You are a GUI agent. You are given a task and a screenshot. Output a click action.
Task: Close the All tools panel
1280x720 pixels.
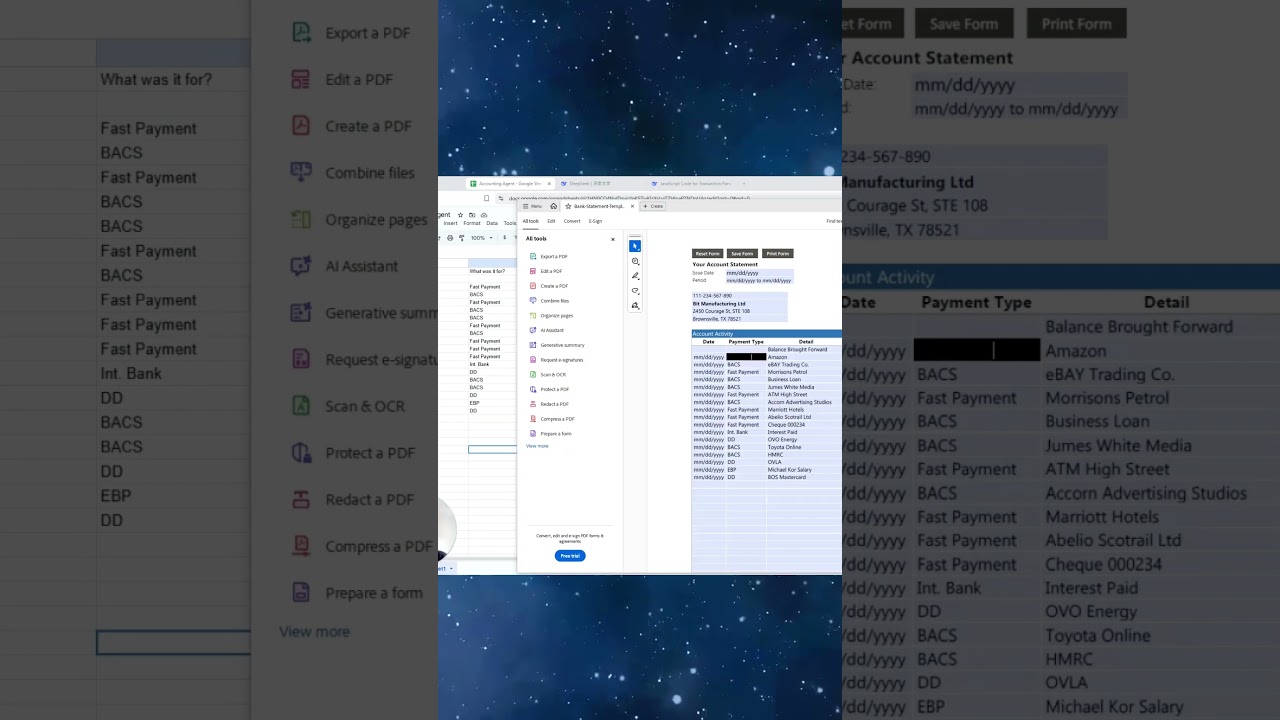tap(613, 239)
